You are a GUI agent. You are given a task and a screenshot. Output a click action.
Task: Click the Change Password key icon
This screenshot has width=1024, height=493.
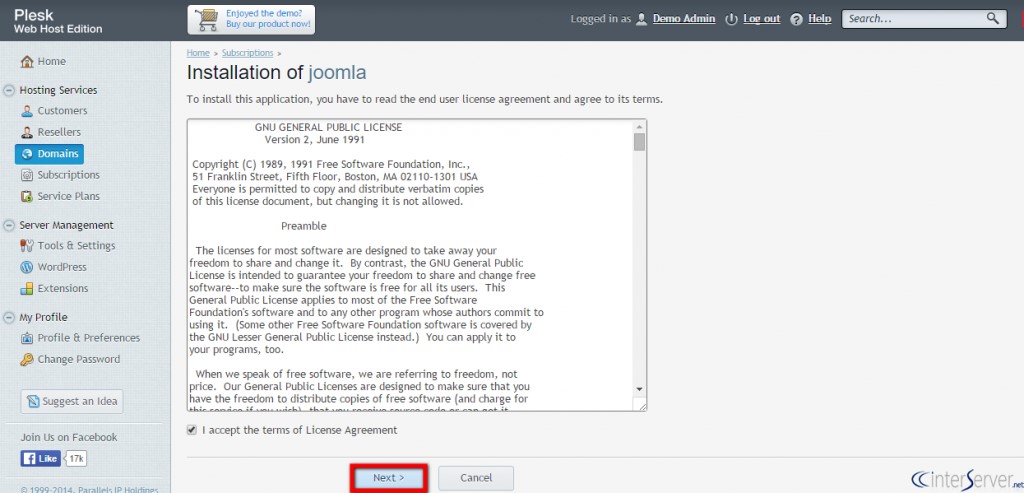[x=27, y=360]
